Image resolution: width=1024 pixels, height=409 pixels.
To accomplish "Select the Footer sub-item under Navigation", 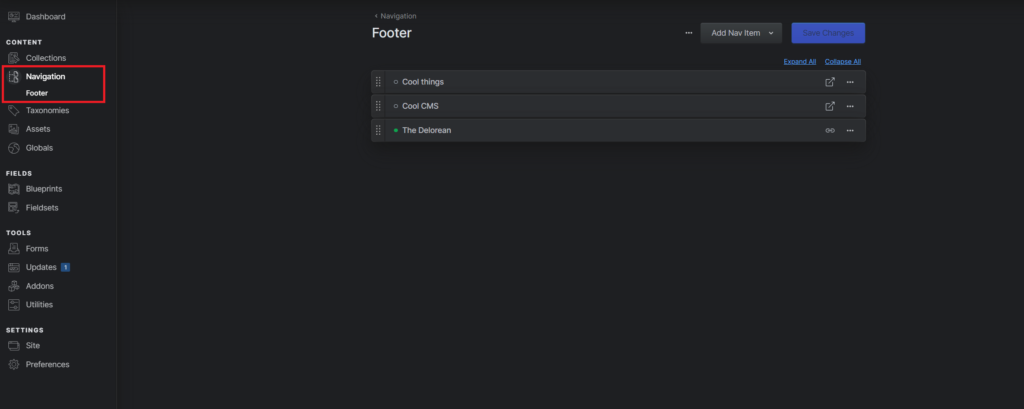I will (37, 93).
